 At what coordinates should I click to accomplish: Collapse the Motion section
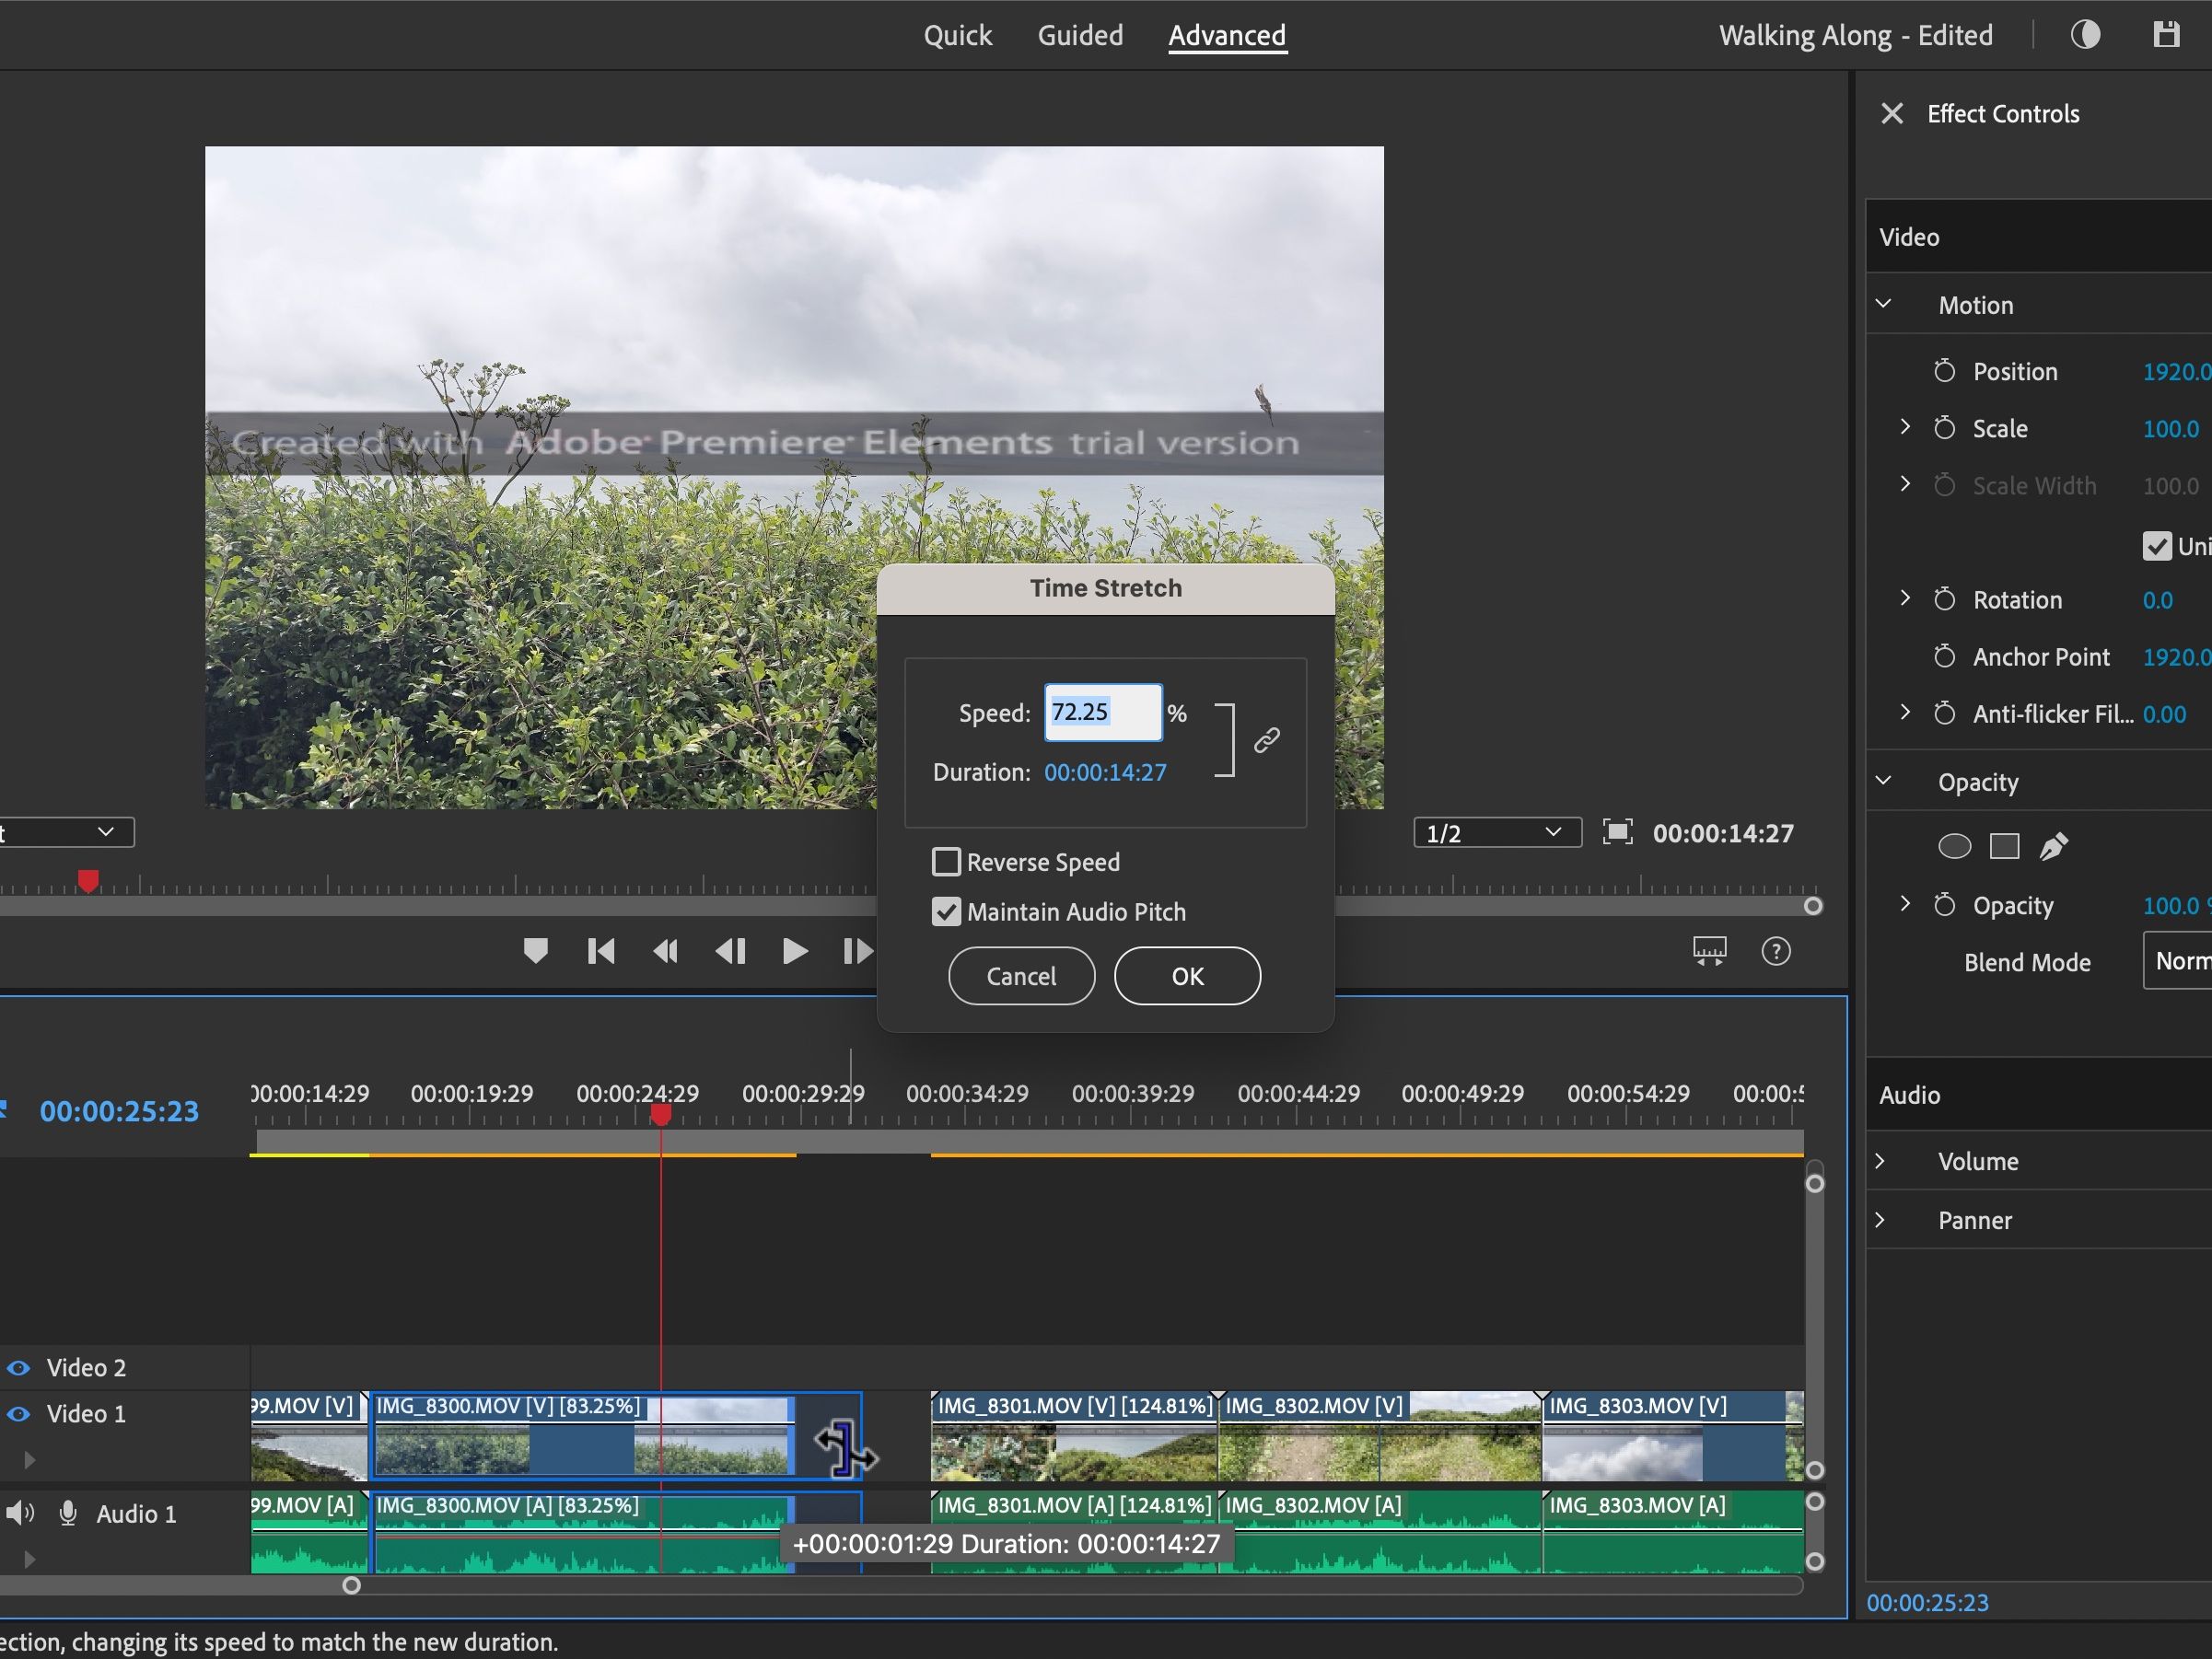point(1883,304)
